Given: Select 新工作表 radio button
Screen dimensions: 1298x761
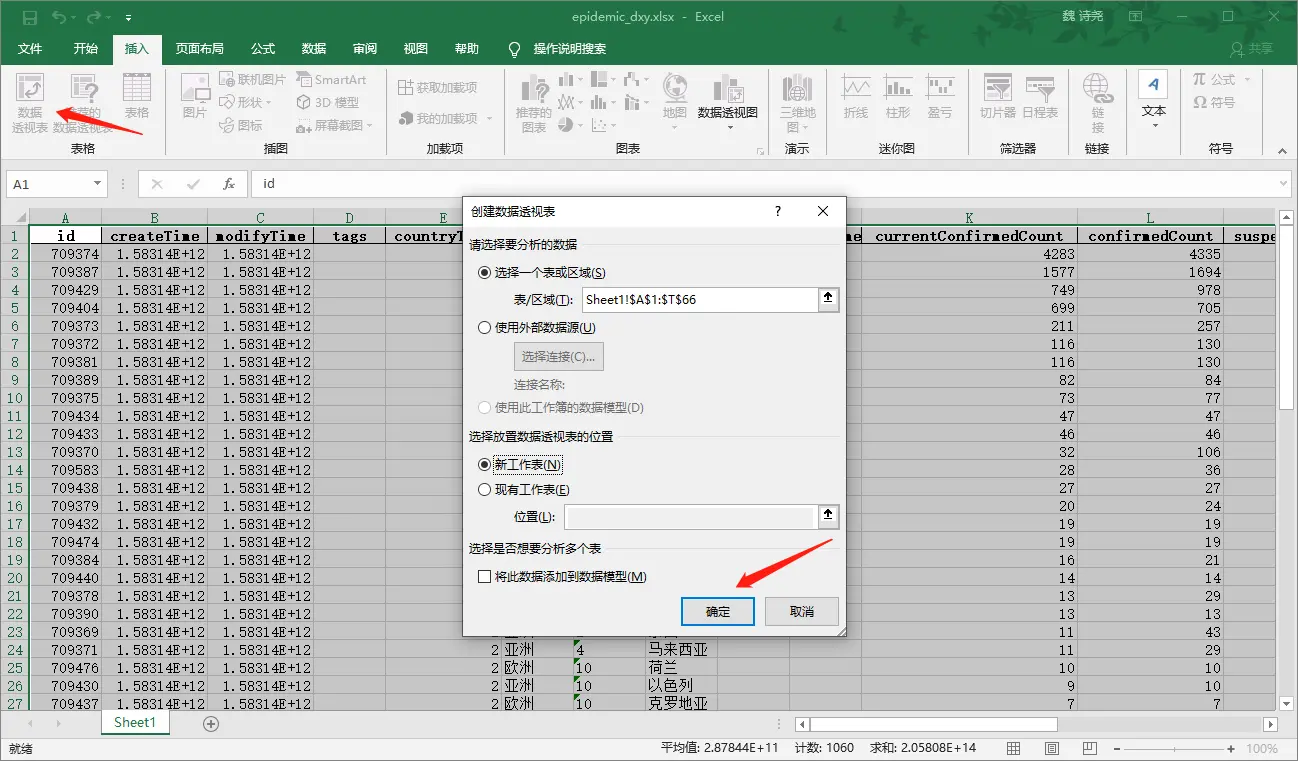Looking at the screenshot, I should coord(485,465).
